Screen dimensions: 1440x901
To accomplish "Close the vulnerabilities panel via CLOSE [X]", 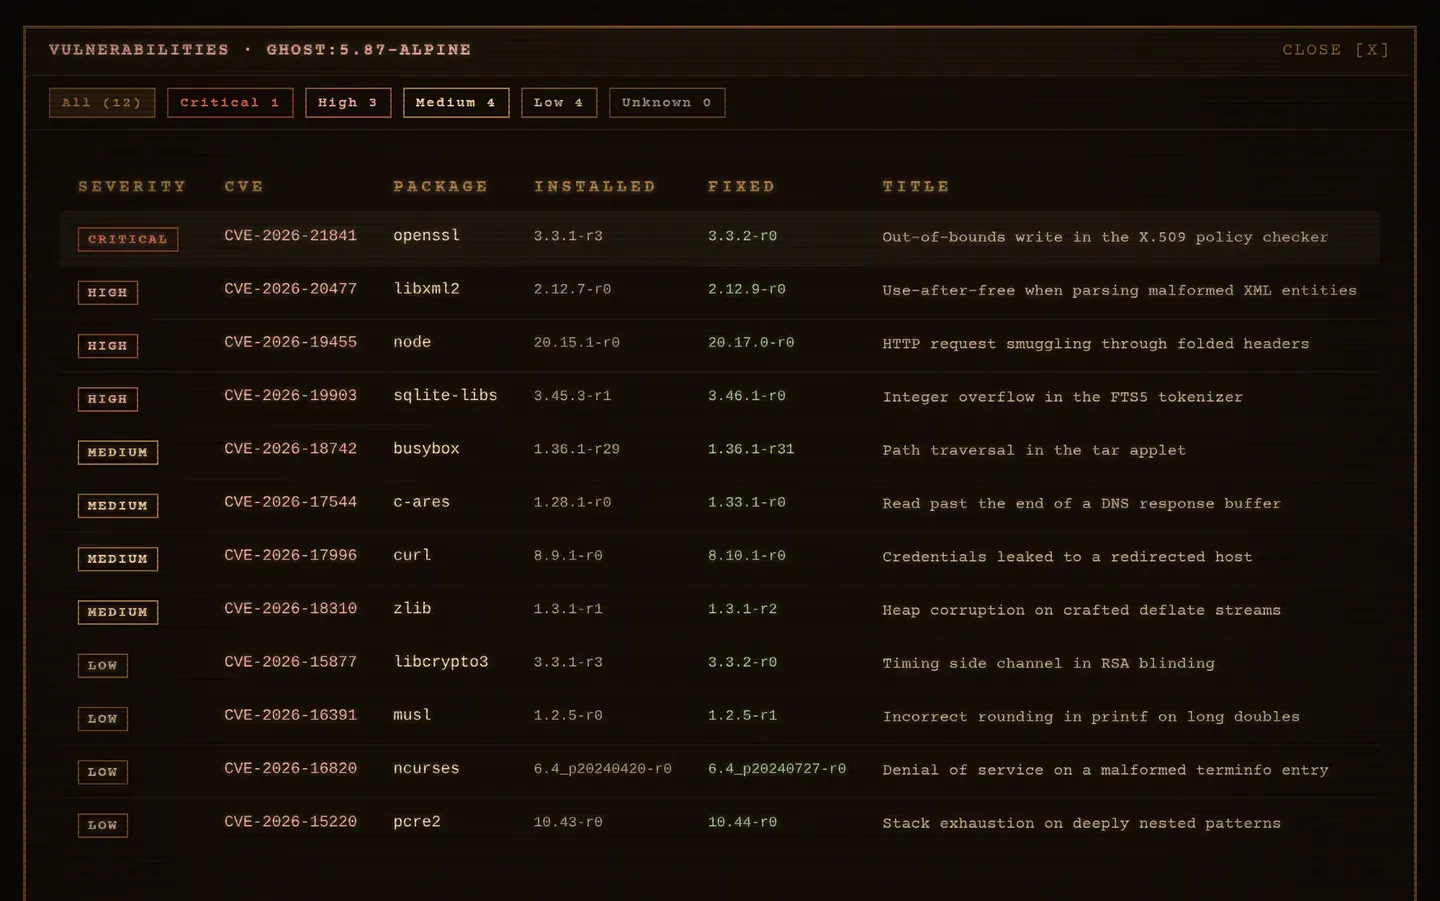I will 1336,50.
